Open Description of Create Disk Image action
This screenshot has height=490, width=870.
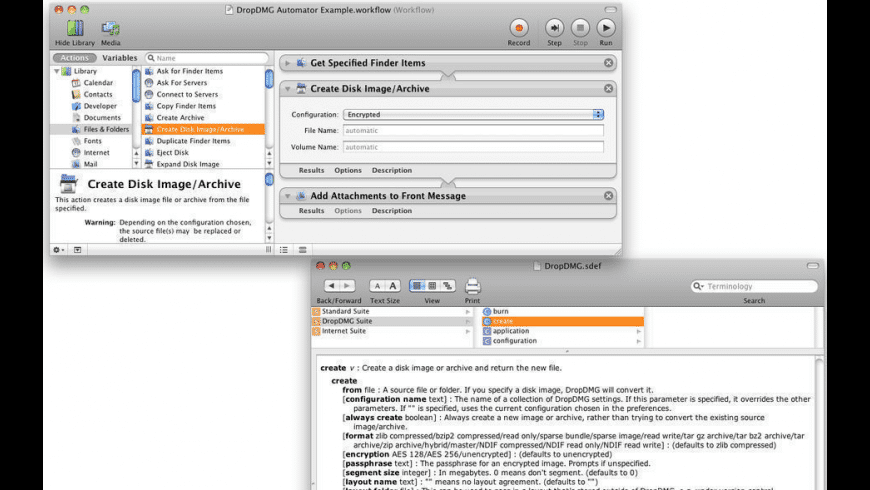pos(392,170)
